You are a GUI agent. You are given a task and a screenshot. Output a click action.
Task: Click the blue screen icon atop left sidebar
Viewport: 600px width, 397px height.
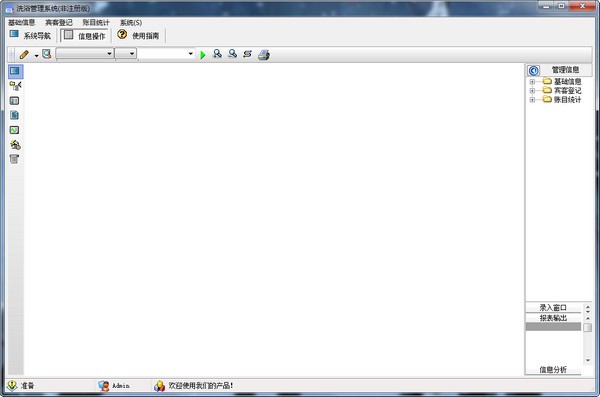point(15,71)
